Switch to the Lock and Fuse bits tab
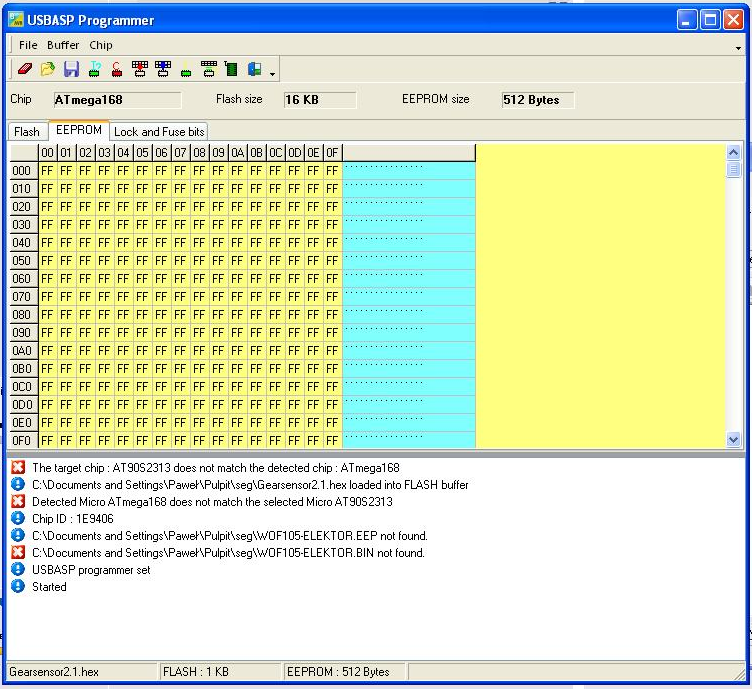 (159, 132)
